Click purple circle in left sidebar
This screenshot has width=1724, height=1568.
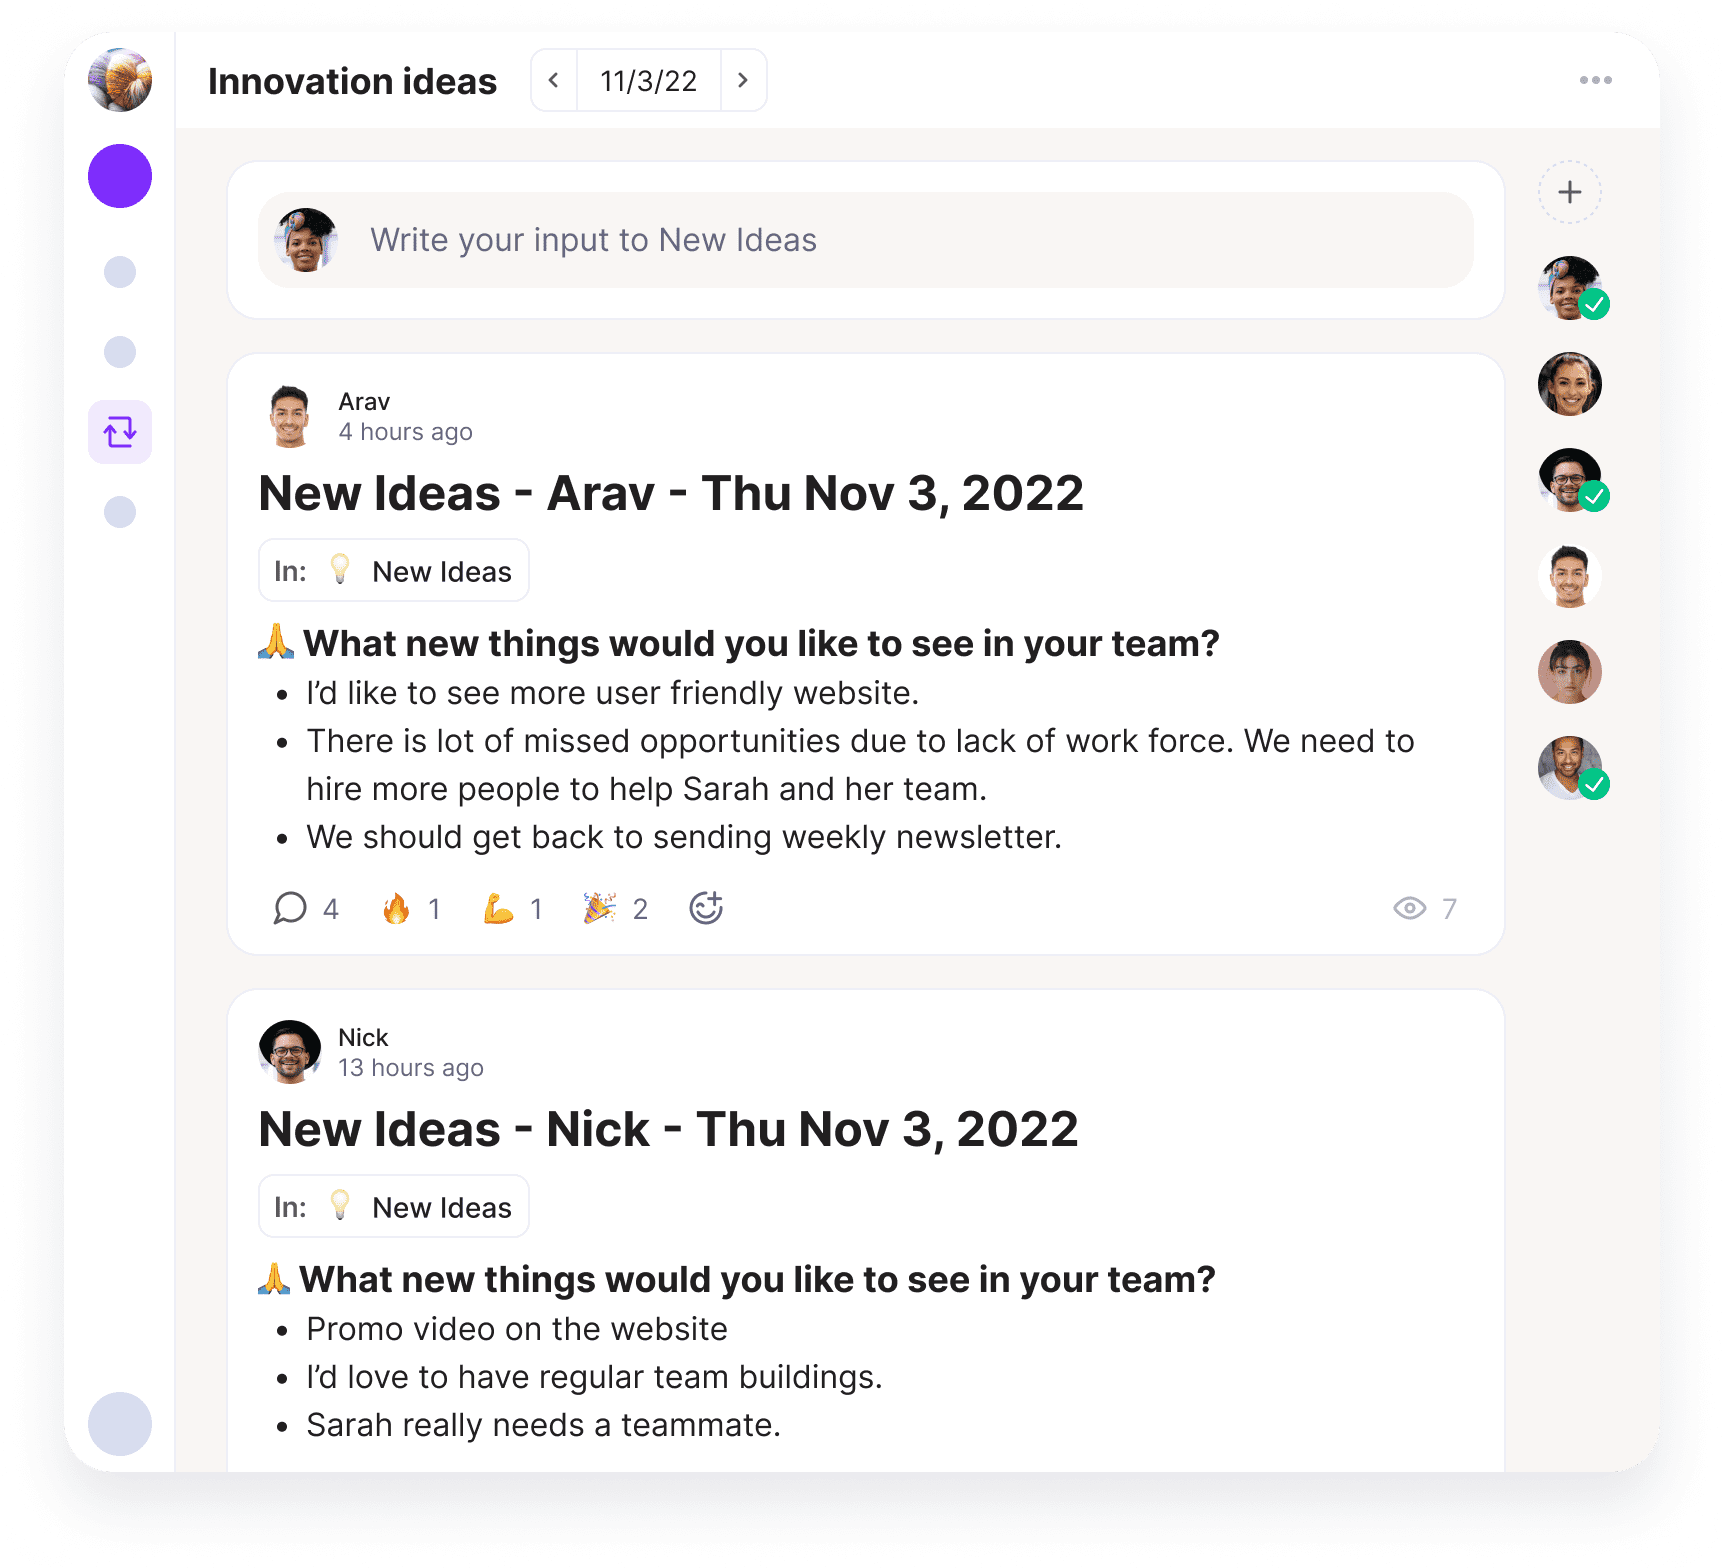pyautogui.click(x=120, y=176)
